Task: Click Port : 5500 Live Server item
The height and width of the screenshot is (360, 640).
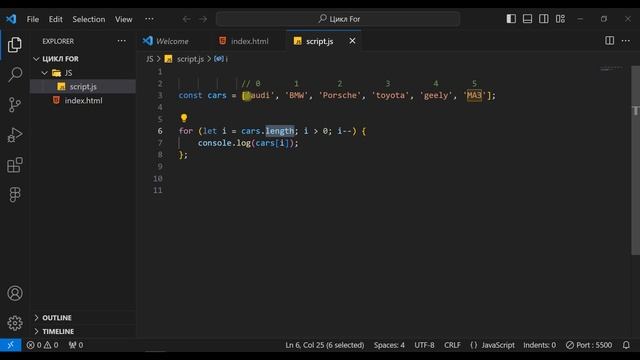Action: pyautogui.click(x=589, y=345)
